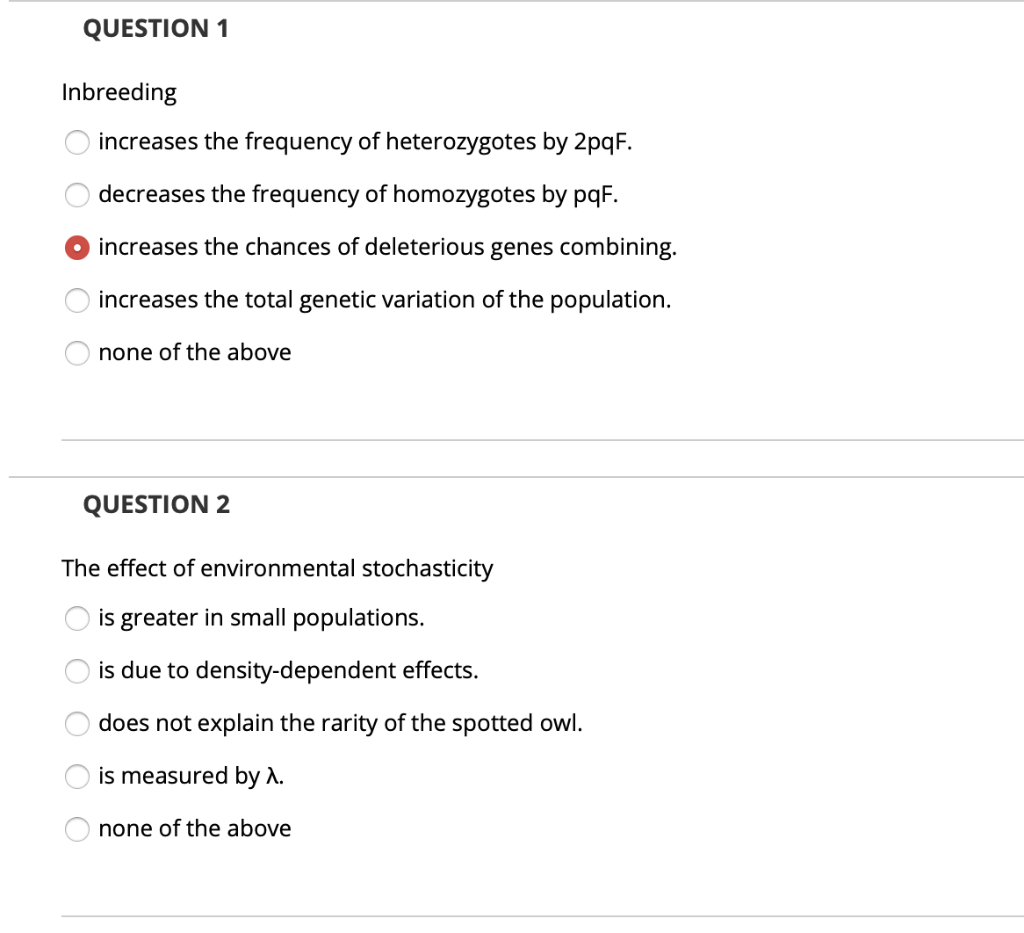Select "increases the chances of deleterious genes combining"
Screen dimensions: 1024x933
pos(77,247)
